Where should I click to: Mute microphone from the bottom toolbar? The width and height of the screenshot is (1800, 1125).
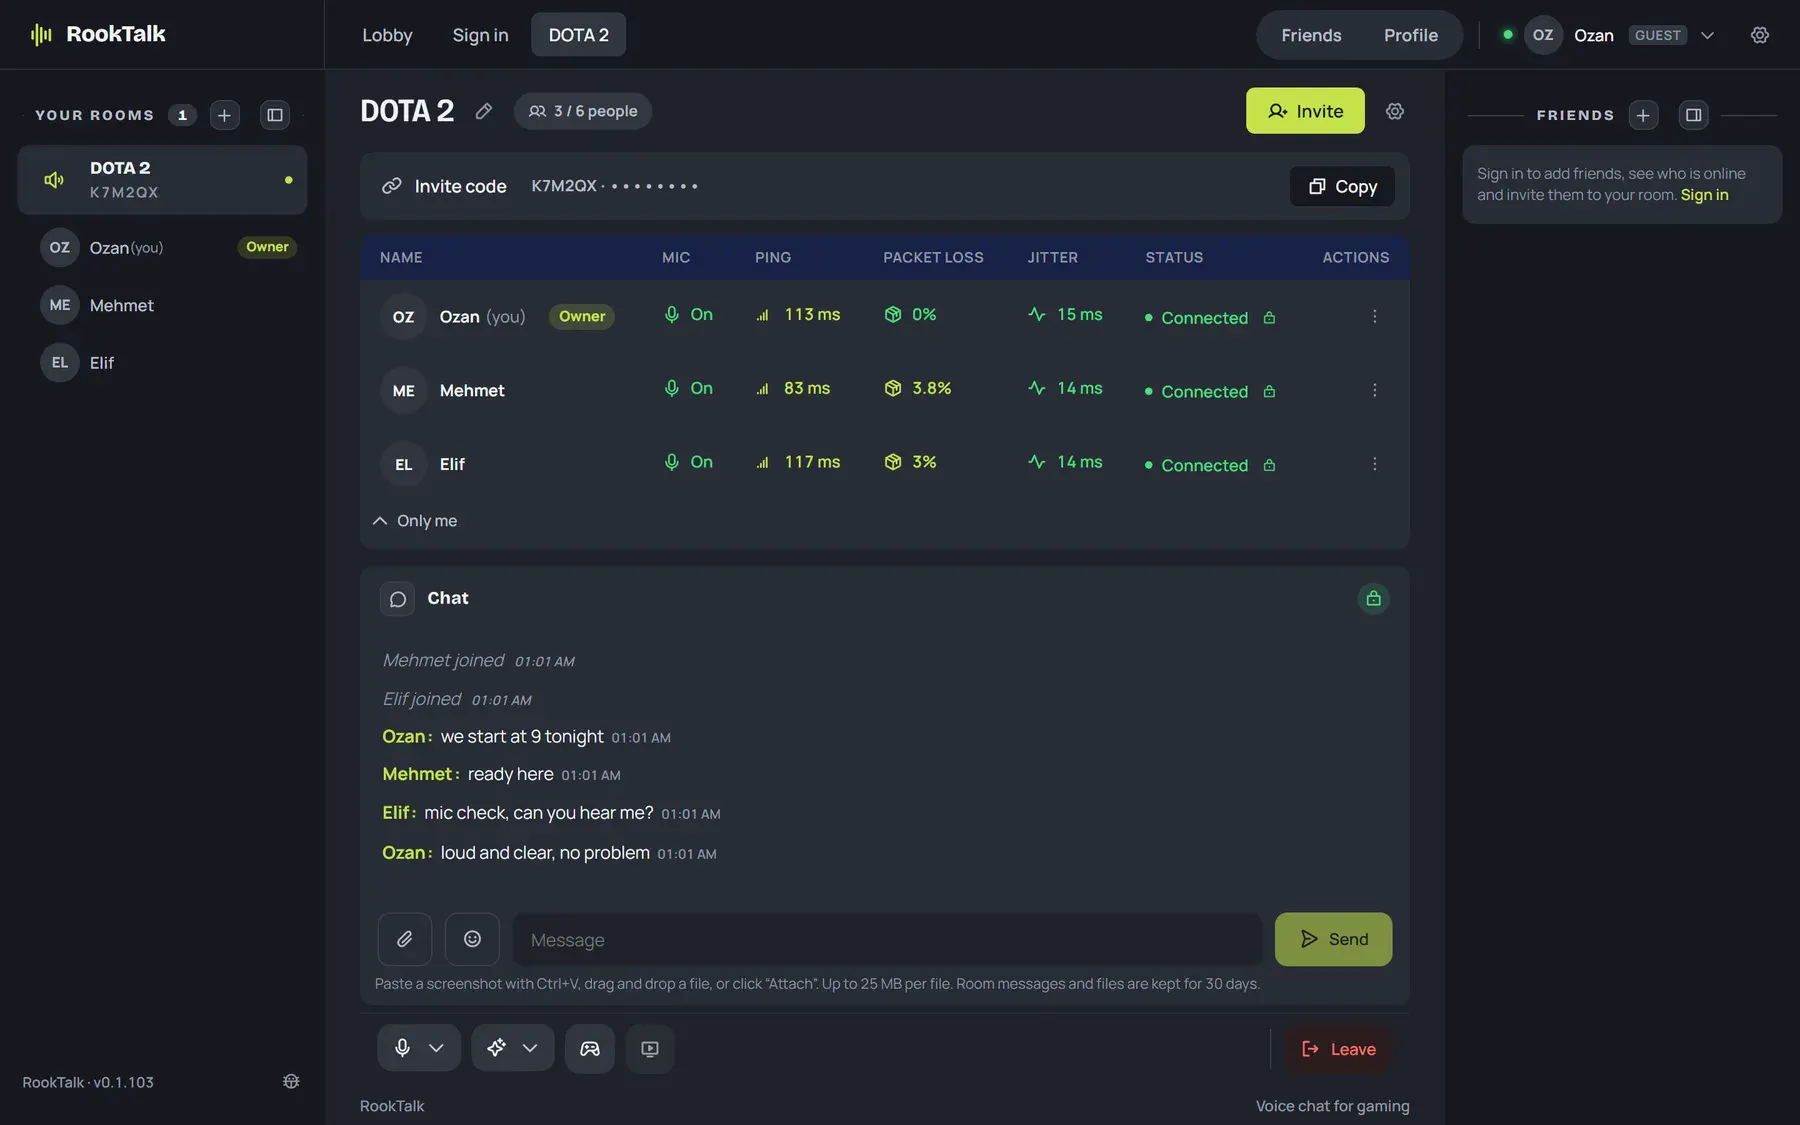(x=402, y=1048)
